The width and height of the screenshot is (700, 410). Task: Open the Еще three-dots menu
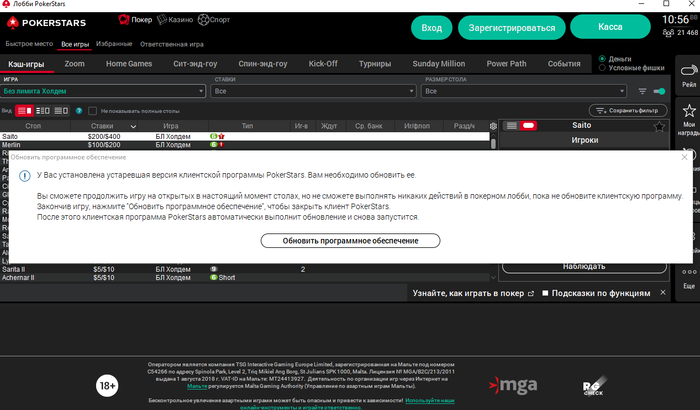(689, 272)
